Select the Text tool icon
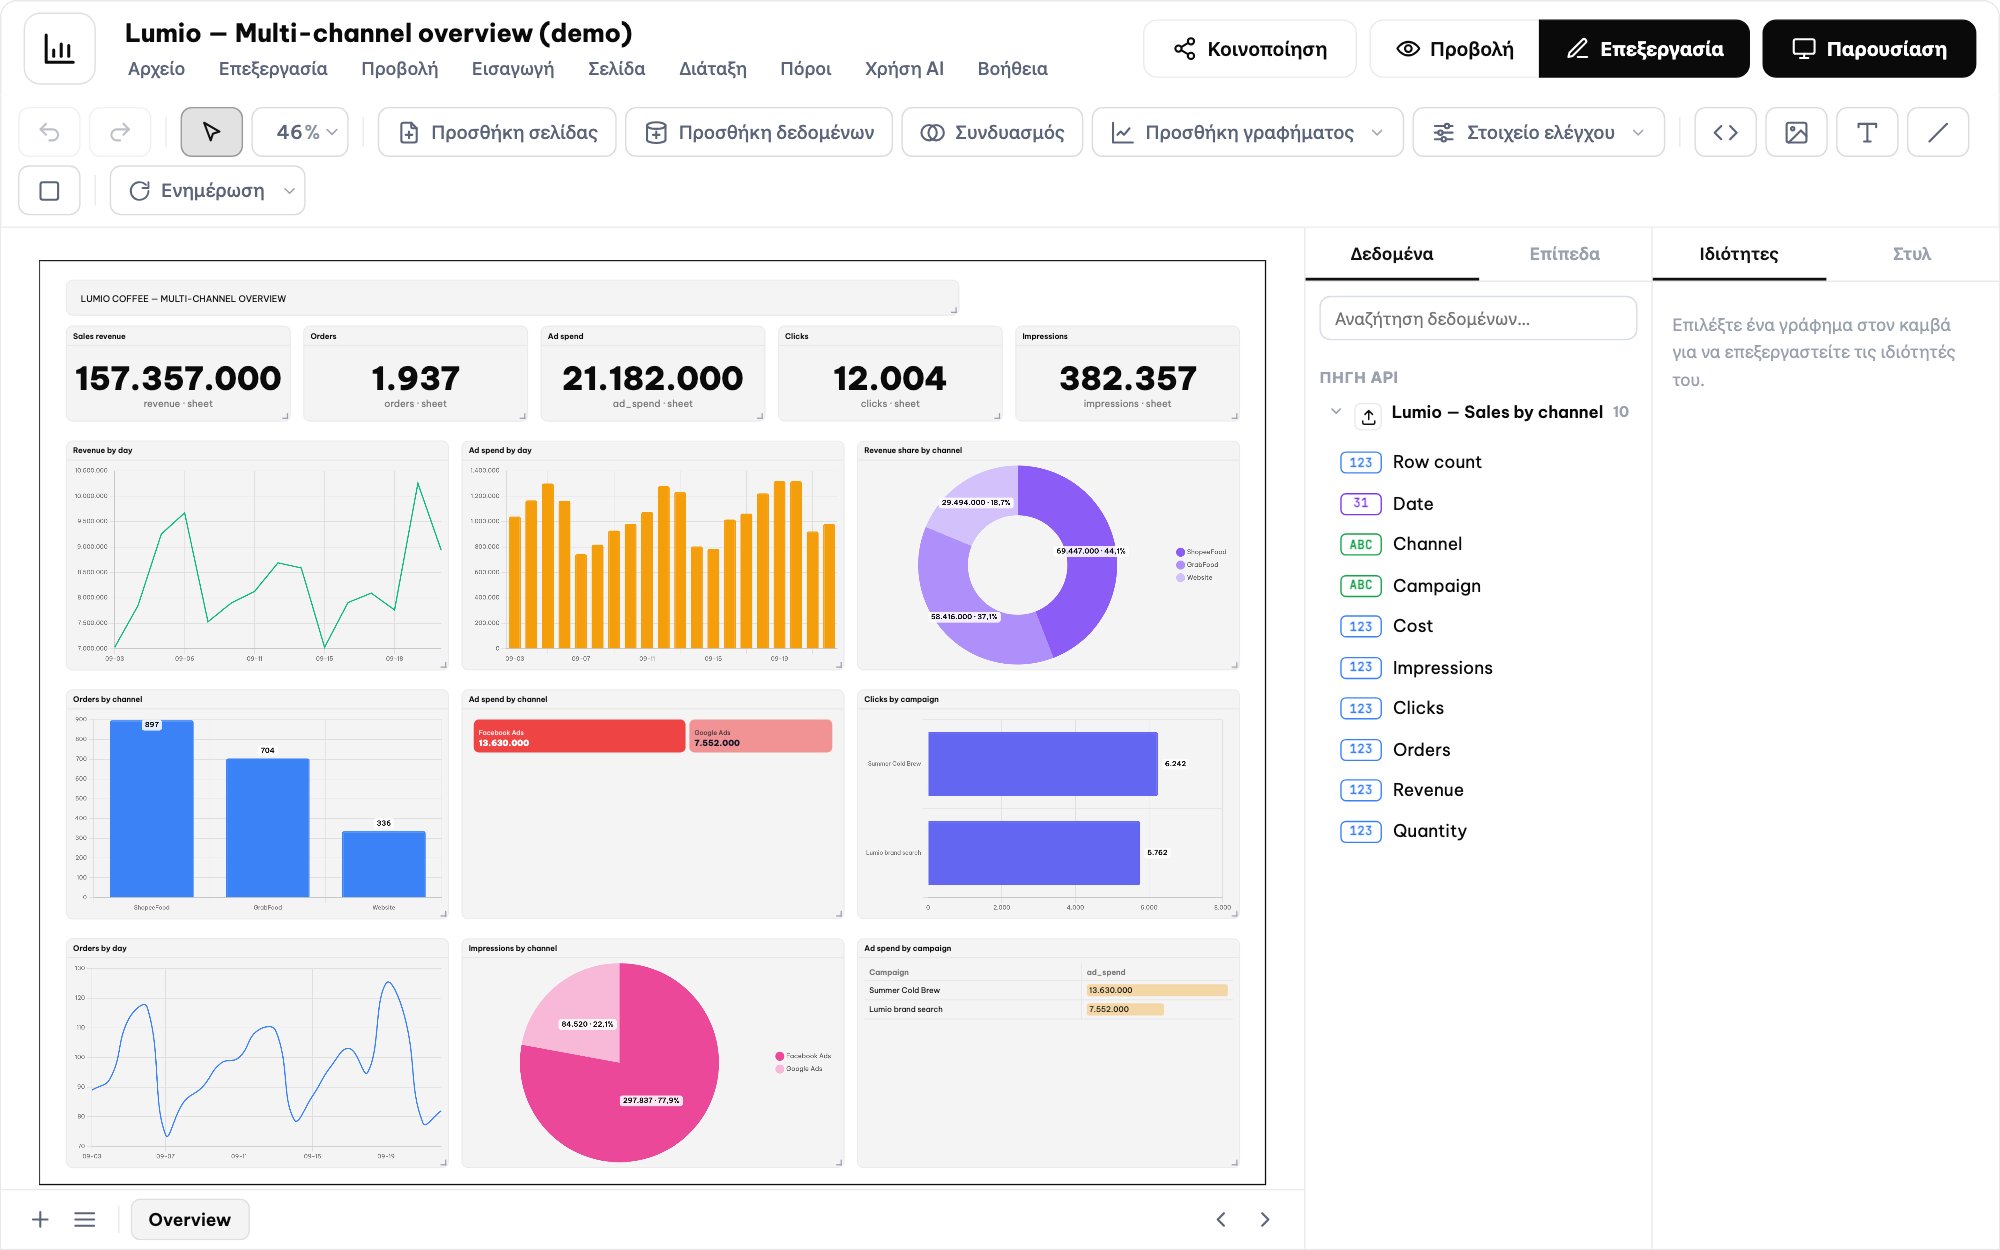Viewport: 2000px width, 1250px height. 1867,132
